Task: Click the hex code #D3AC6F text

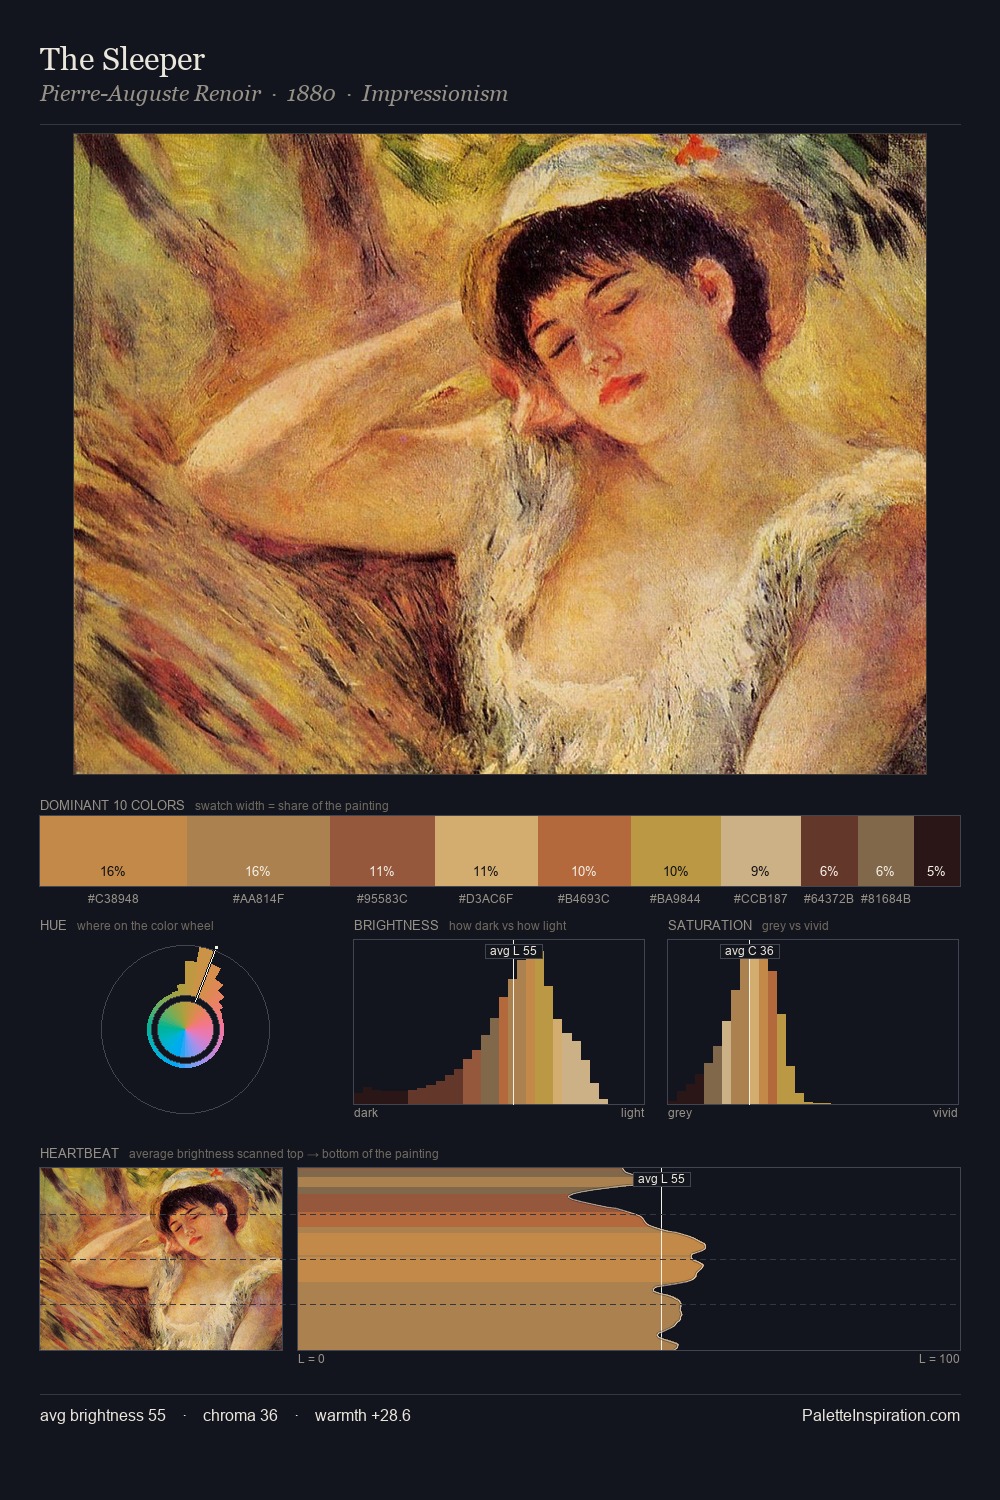Action: point(486,899)
